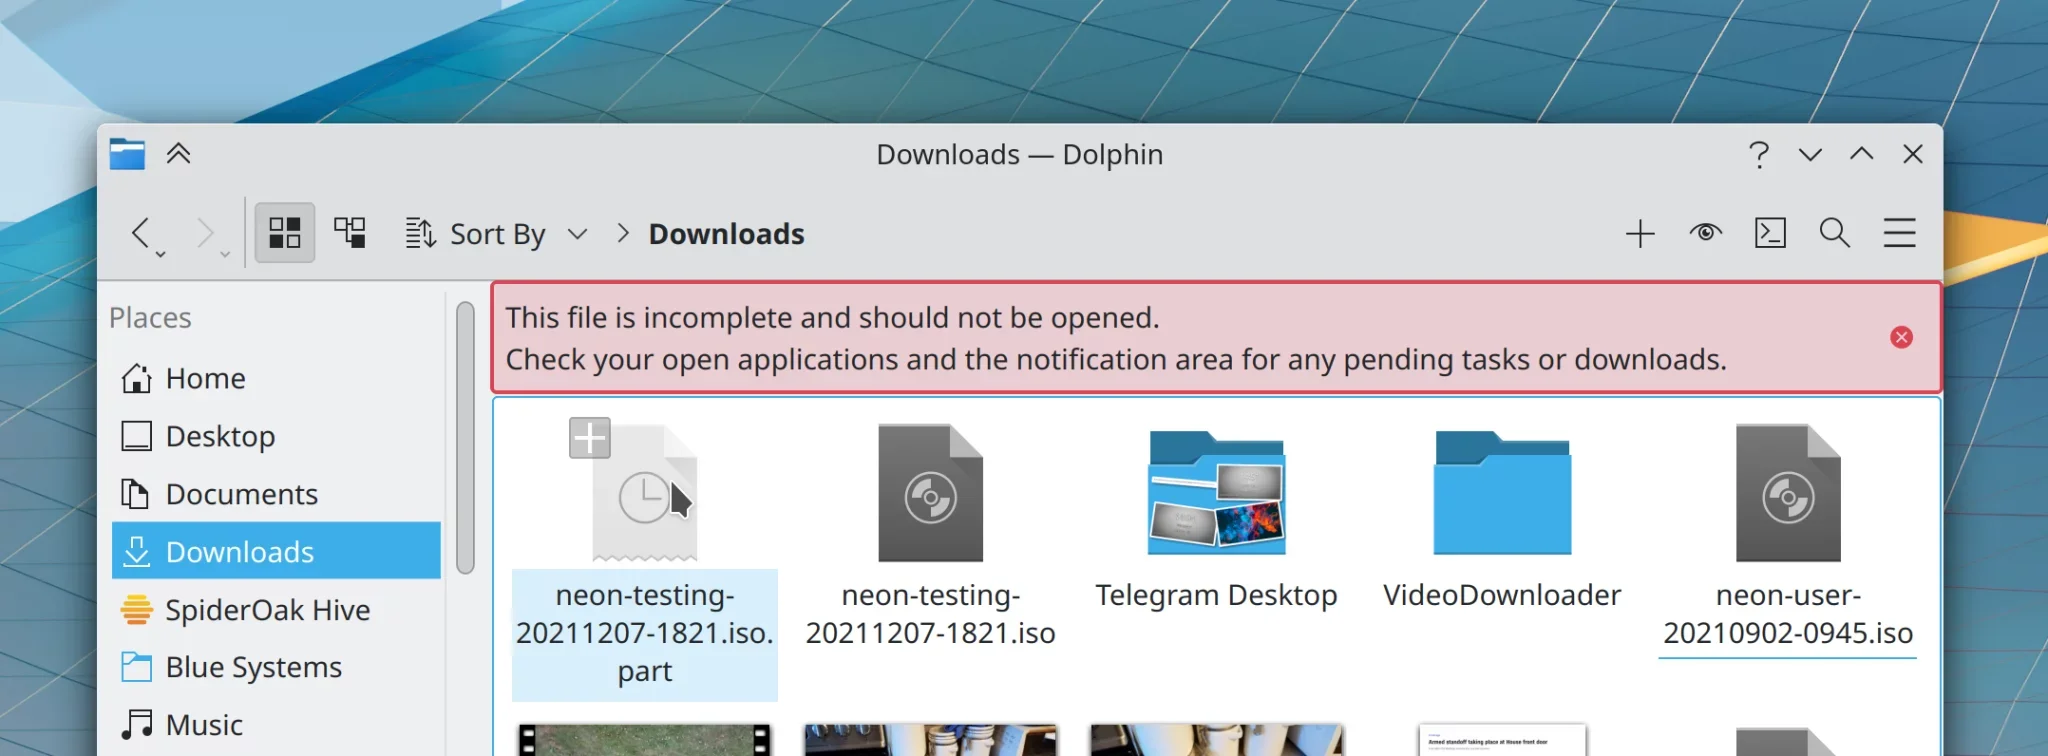Click the Places panel scrollbar

click(465, 438)
